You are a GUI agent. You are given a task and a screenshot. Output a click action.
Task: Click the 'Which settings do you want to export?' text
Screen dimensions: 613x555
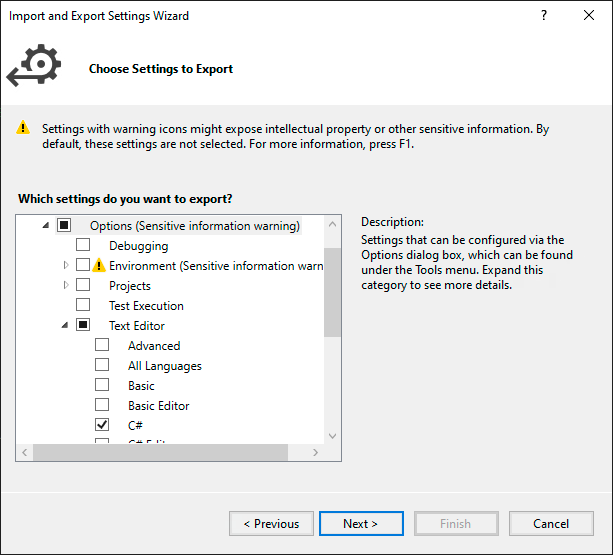coord(125,199)
